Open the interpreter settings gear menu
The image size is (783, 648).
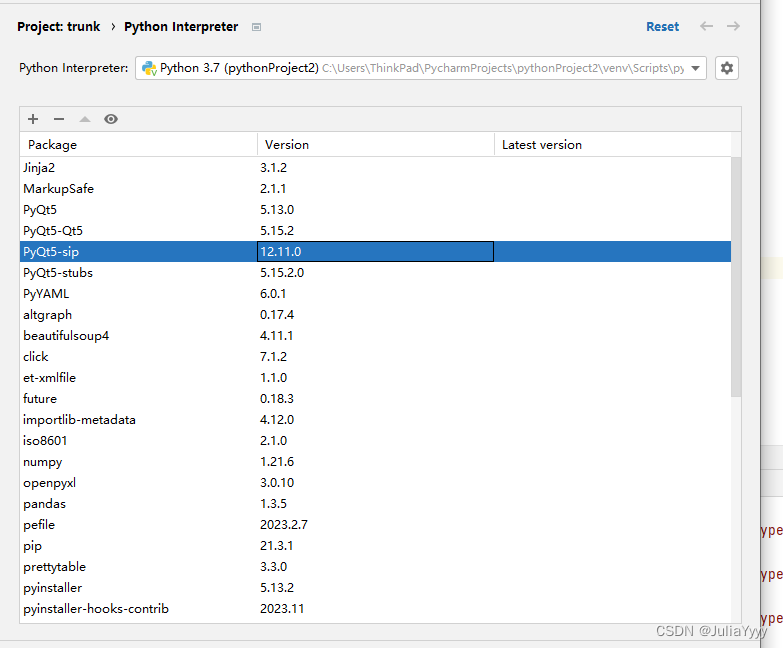[x=727, y=68]
